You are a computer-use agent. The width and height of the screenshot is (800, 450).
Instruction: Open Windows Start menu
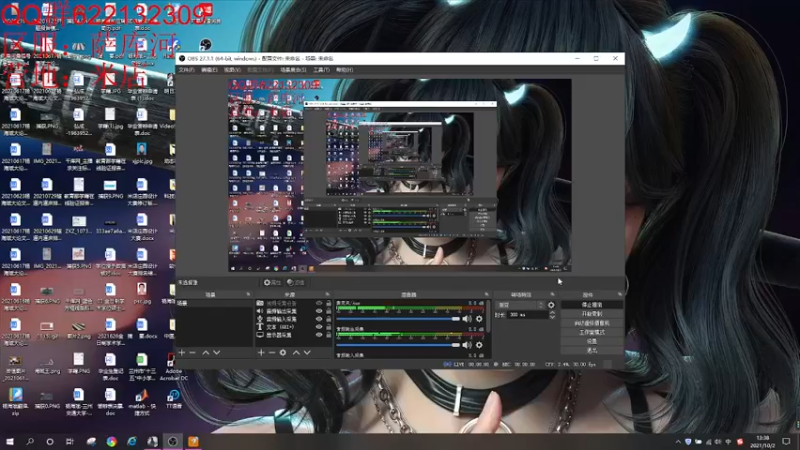point(10,441)
